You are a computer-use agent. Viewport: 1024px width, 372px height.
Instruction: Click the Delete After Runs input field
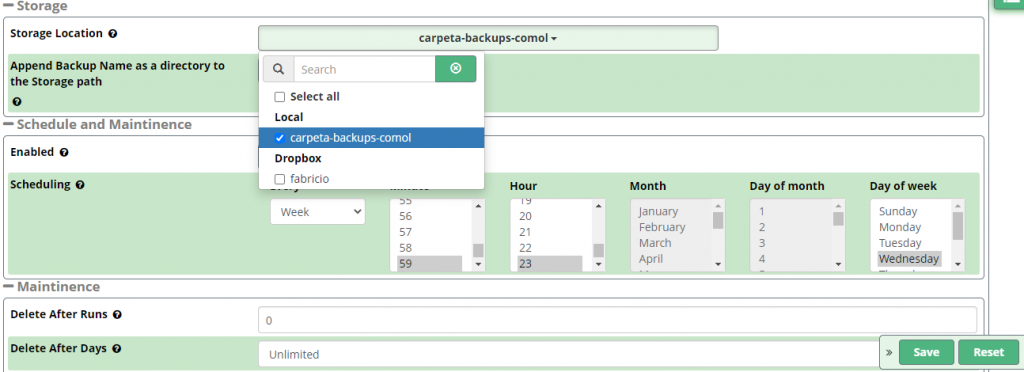point(617,320)
